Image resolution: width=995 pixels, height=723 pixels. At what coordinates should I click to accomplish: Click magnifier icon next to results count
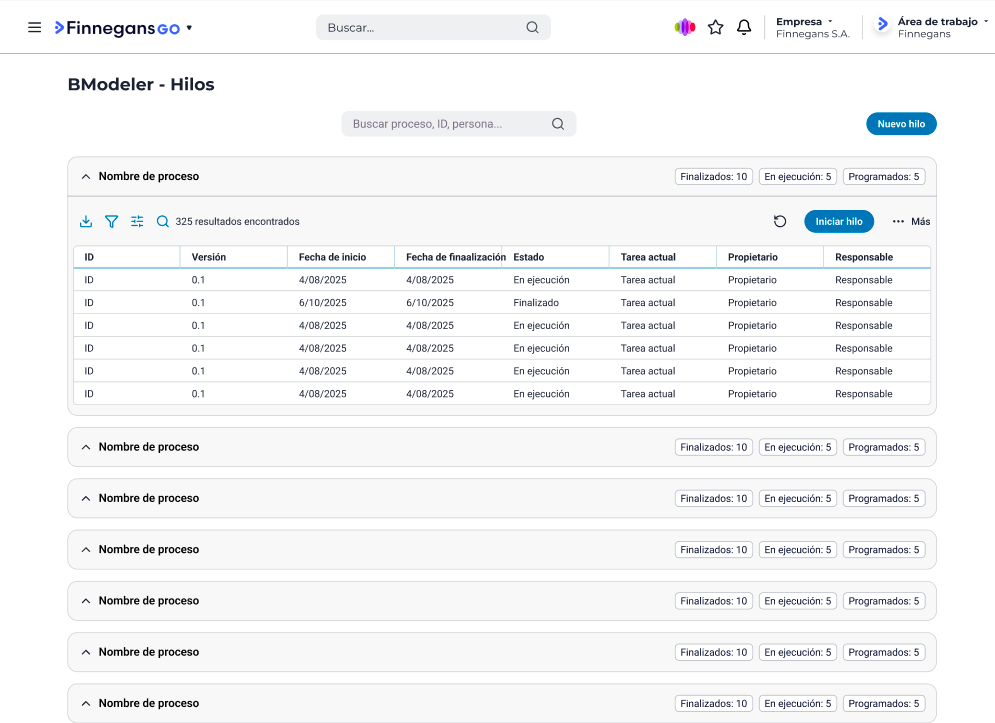point(163,222)
